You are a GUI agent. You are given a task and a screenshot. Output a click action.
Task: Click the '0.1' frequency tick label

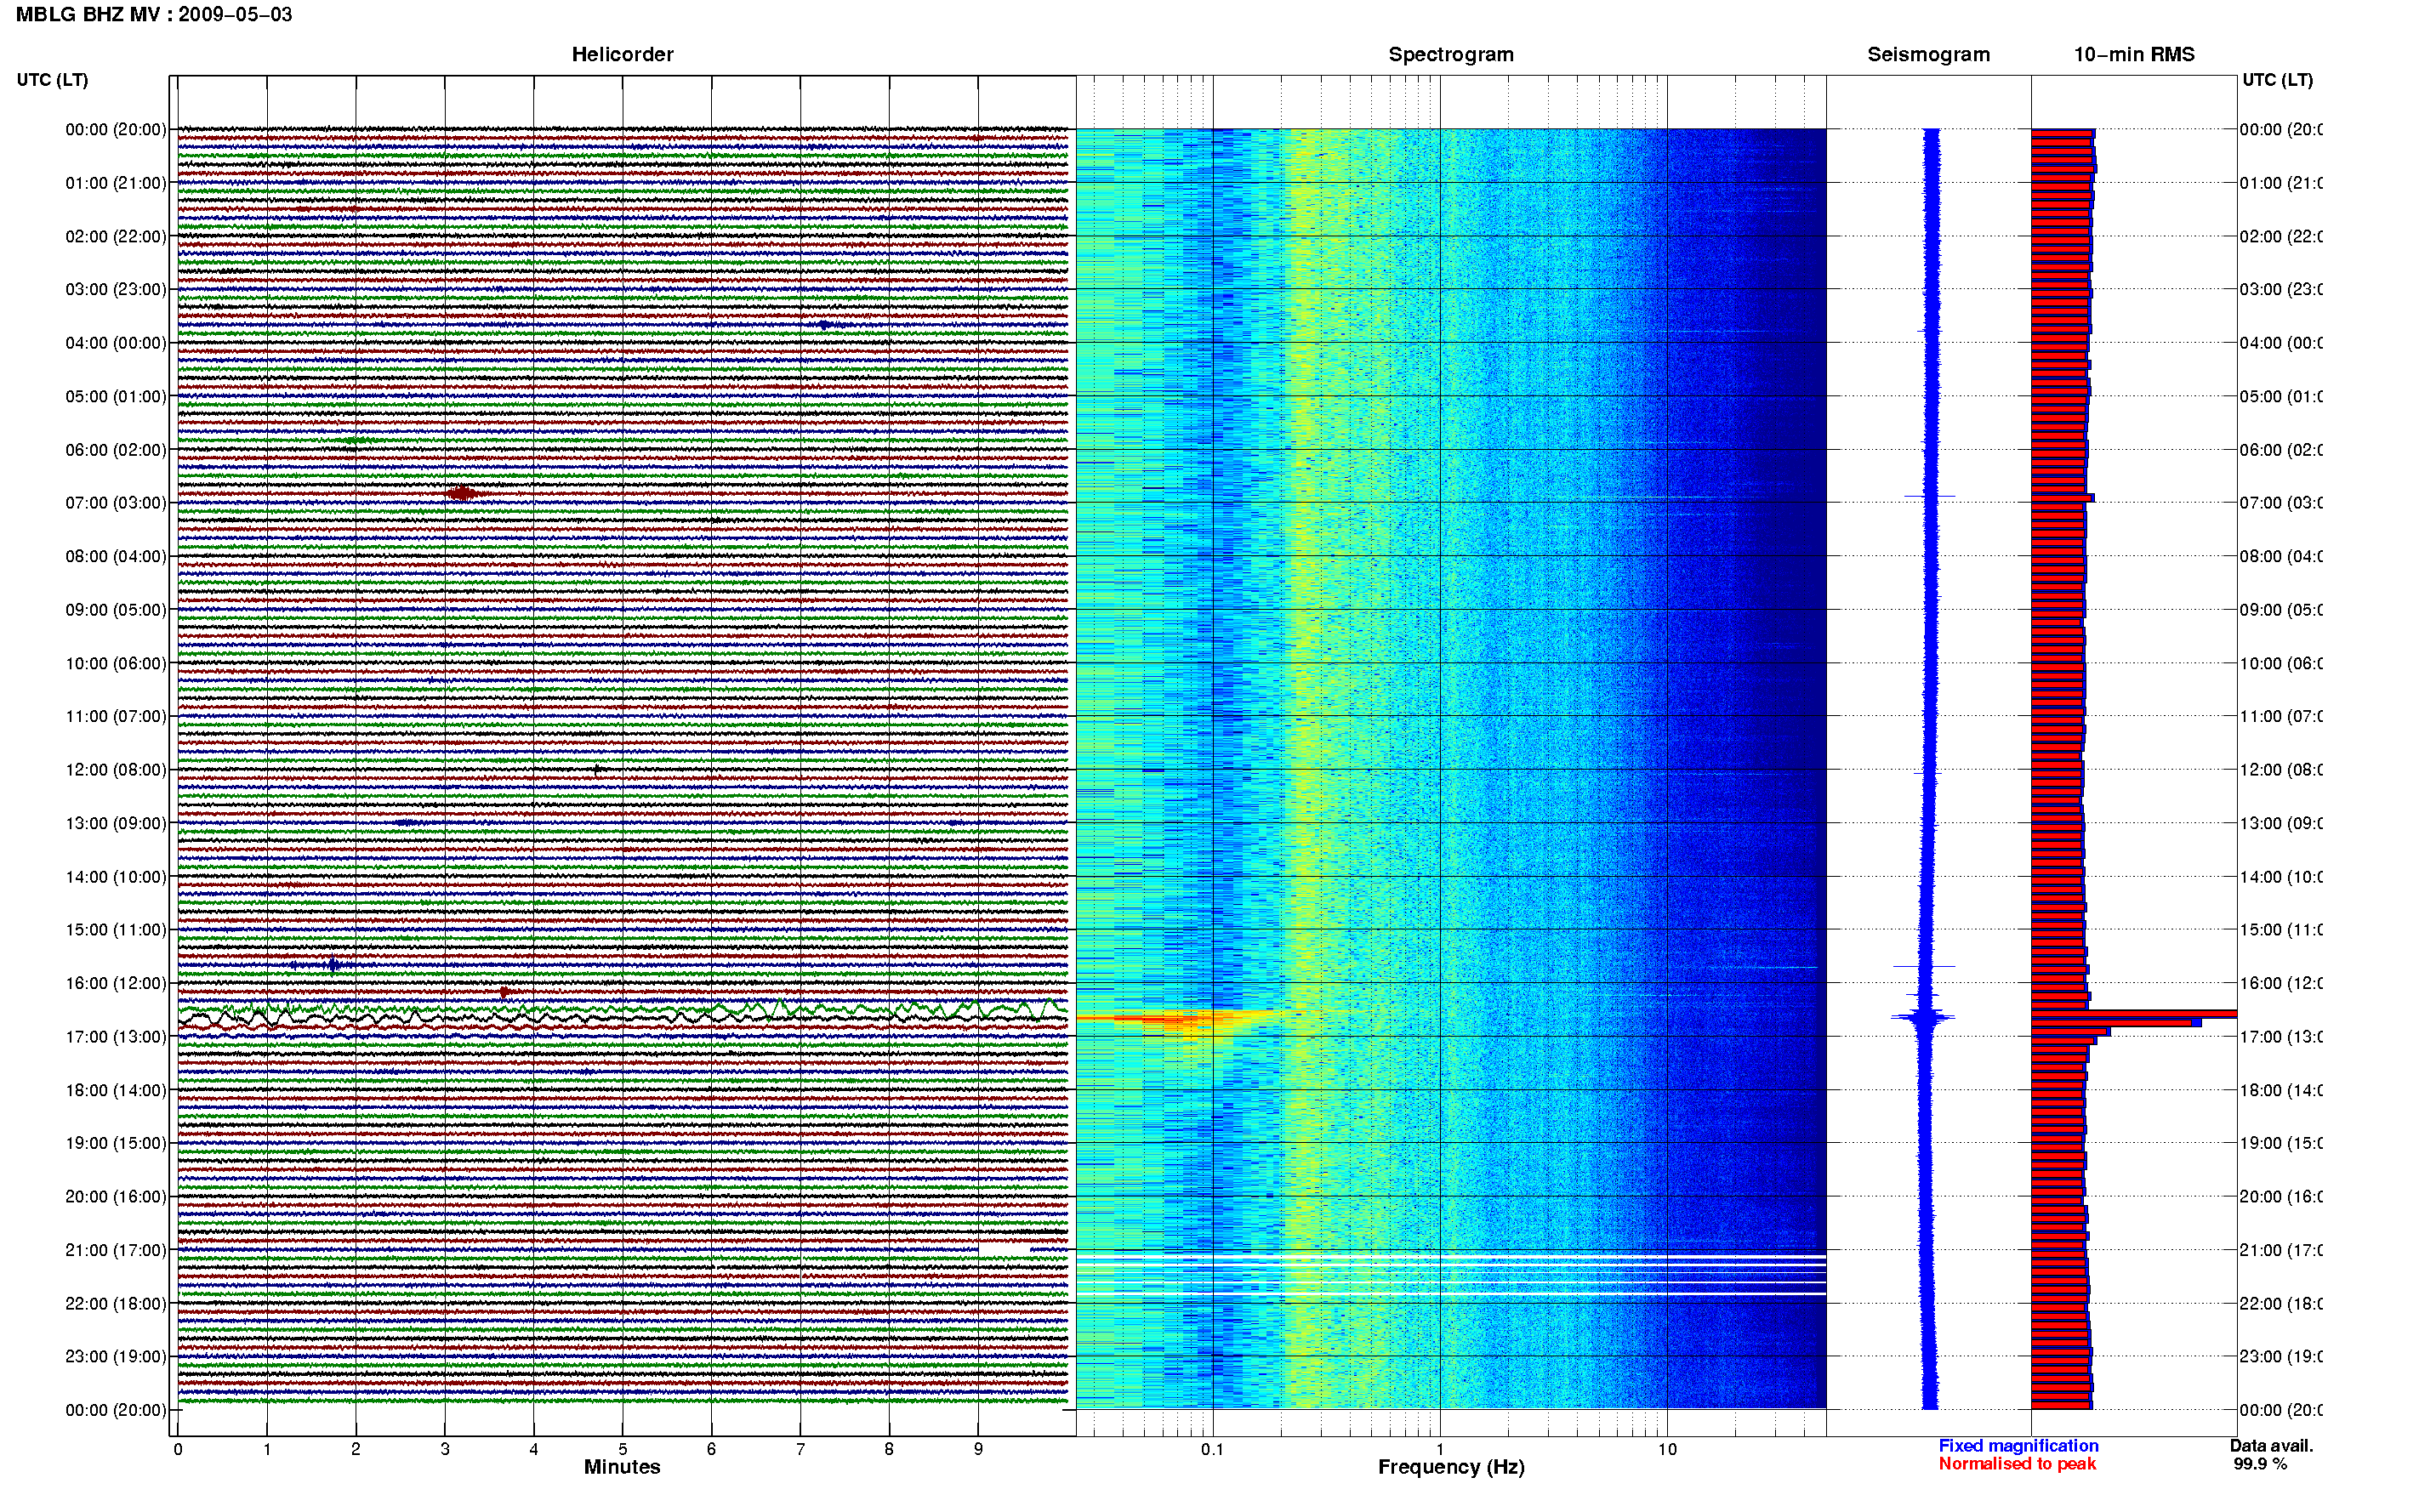(1212, 1449)
